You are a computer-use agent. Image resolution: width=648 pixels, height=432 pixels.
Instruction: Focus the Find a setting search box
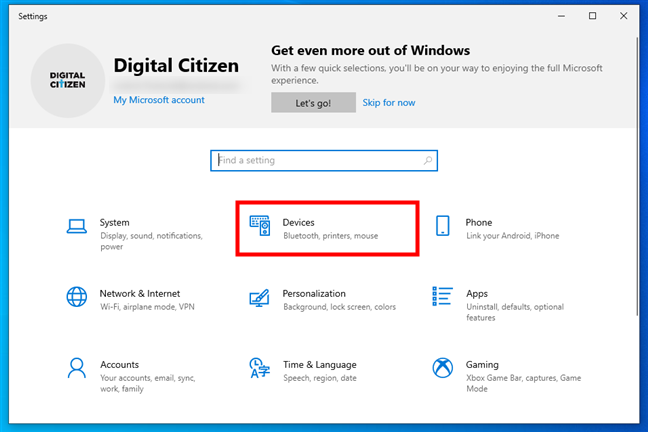coord(324,160)
